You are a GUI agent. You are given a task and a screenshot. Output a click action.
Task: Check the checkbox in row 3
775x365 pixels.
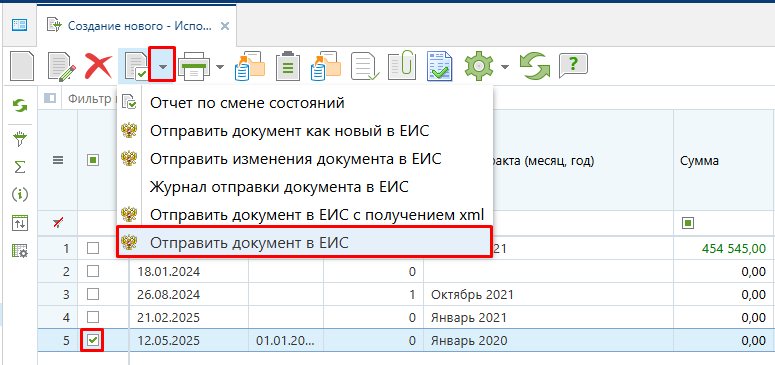coord(92,294)
